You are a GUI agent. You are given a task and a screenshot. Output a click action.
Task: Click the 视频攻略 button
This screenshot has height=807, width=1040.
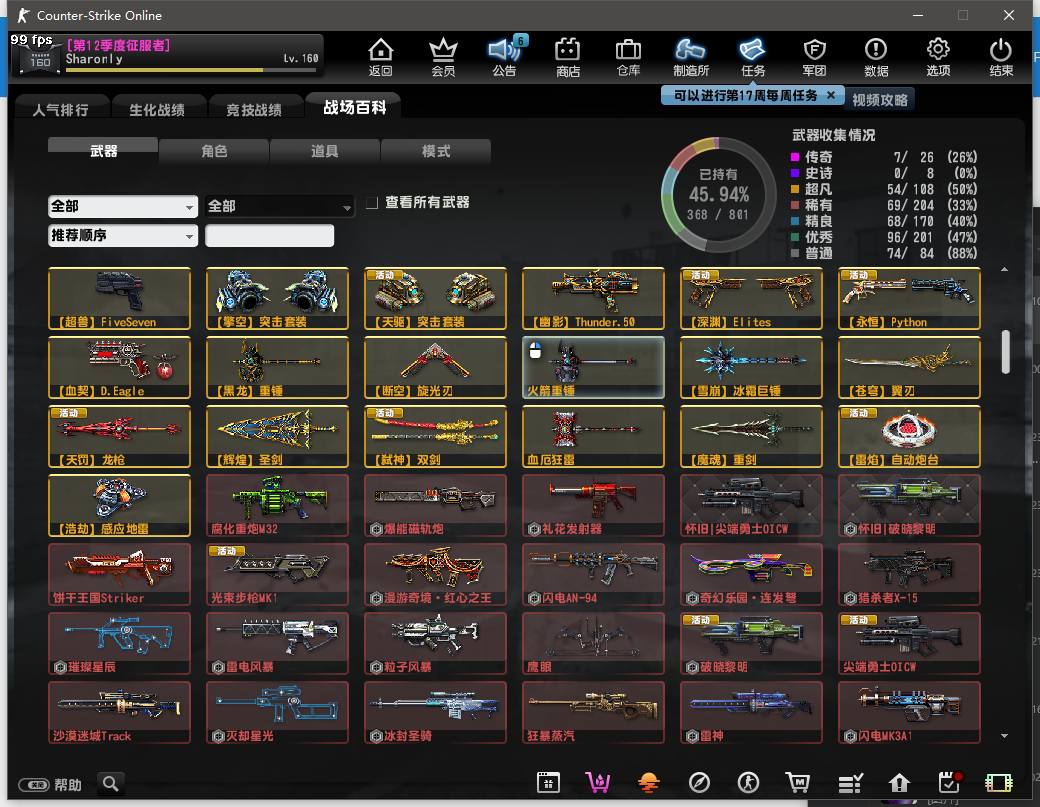click(879, 99)
